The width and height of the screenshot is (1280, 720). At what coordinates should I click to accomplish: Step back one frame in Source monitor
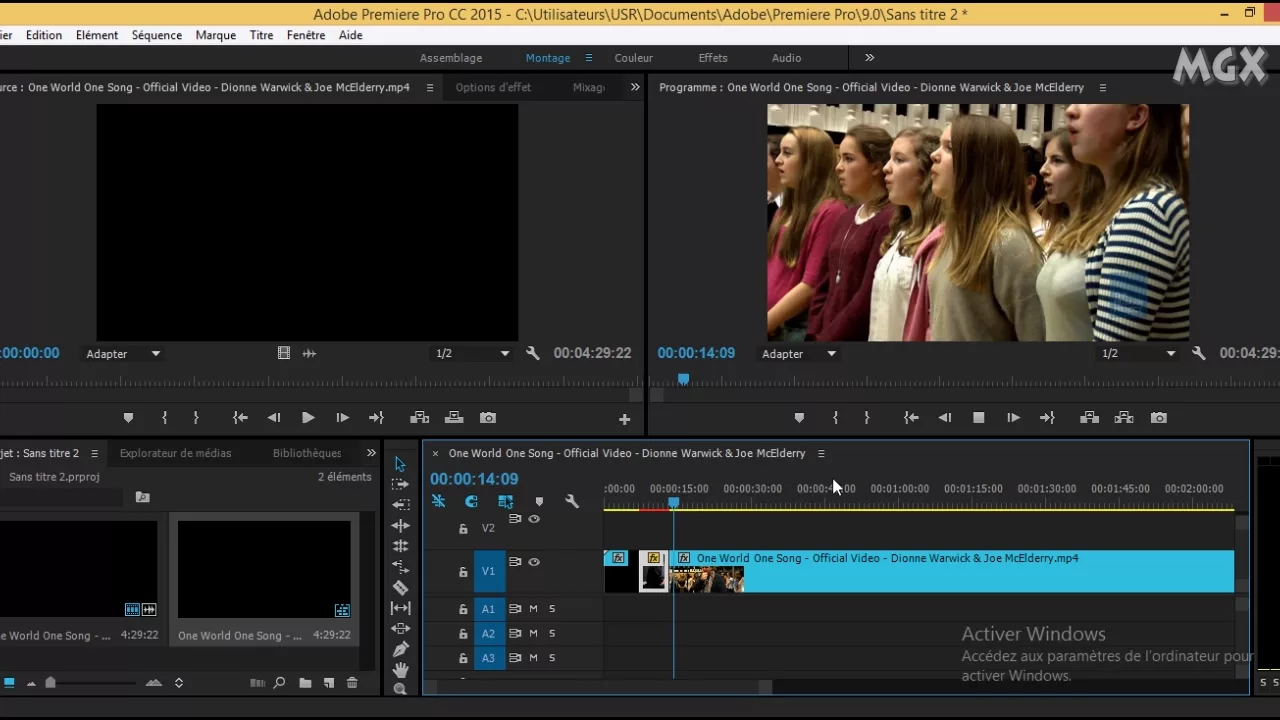point(274,418)
